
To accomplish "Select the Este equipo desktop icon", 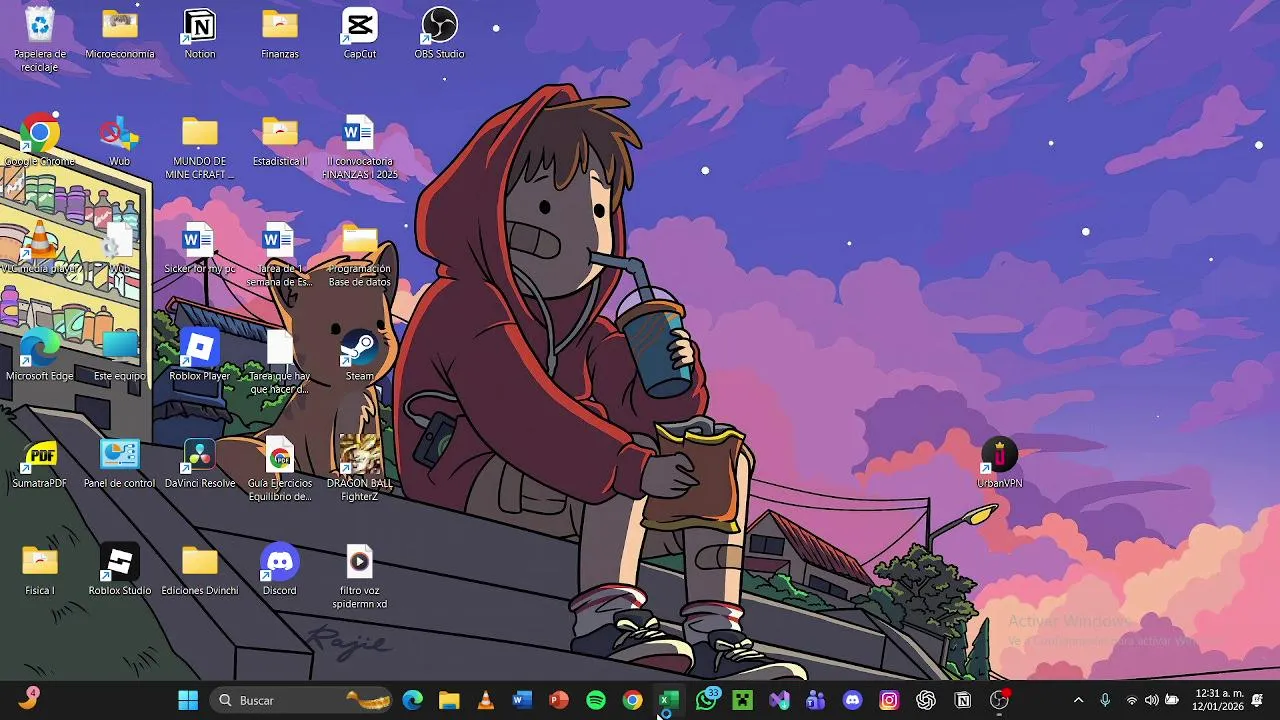I will tap(120, 354).
